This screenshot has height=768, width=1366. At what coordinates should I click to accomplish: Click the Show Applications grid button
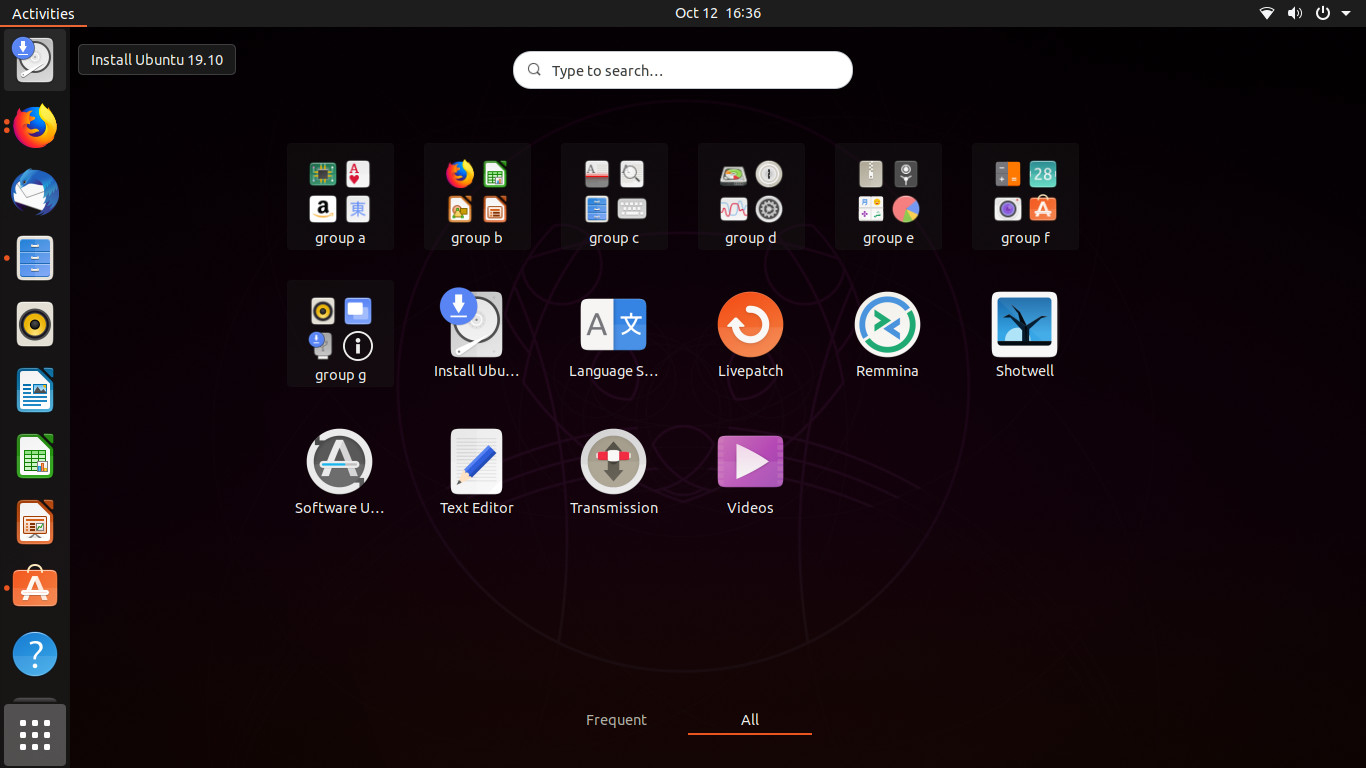click(35, 735)
